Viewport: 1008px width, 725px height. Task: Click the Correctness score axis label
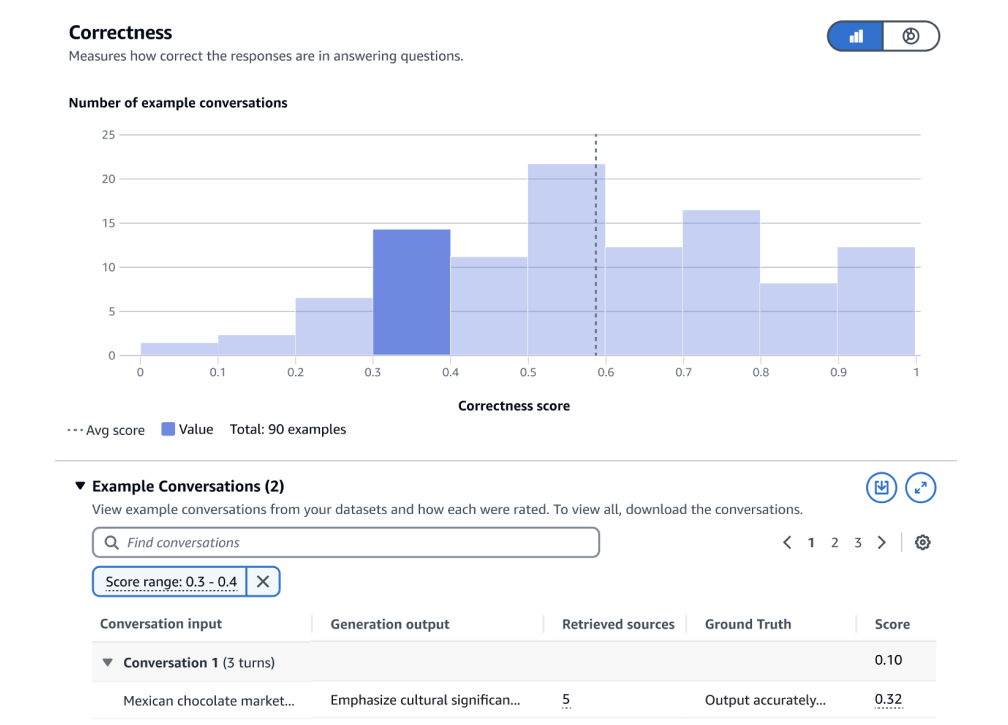[x=514, y=406]
